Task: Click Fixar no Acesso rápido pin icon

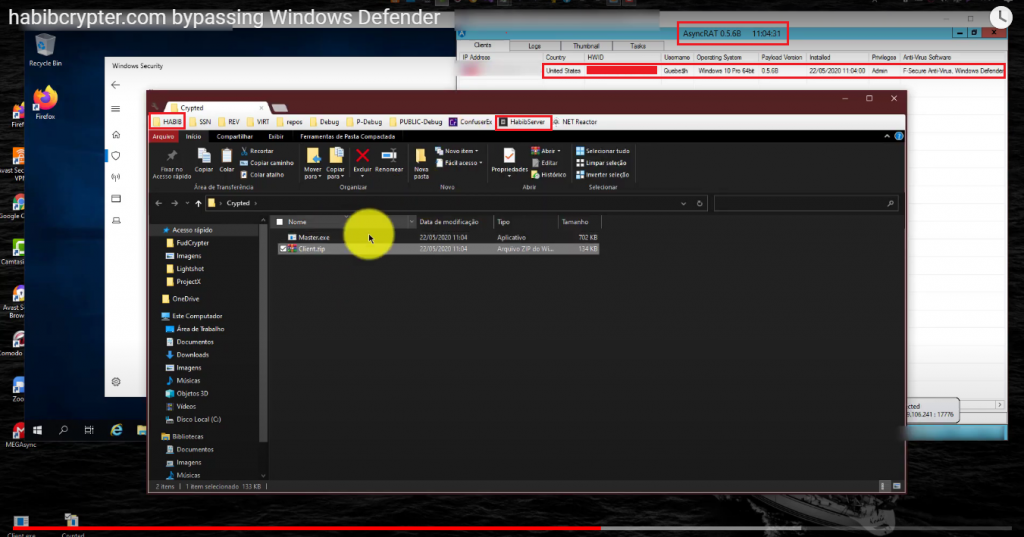Action: point(172,155)
